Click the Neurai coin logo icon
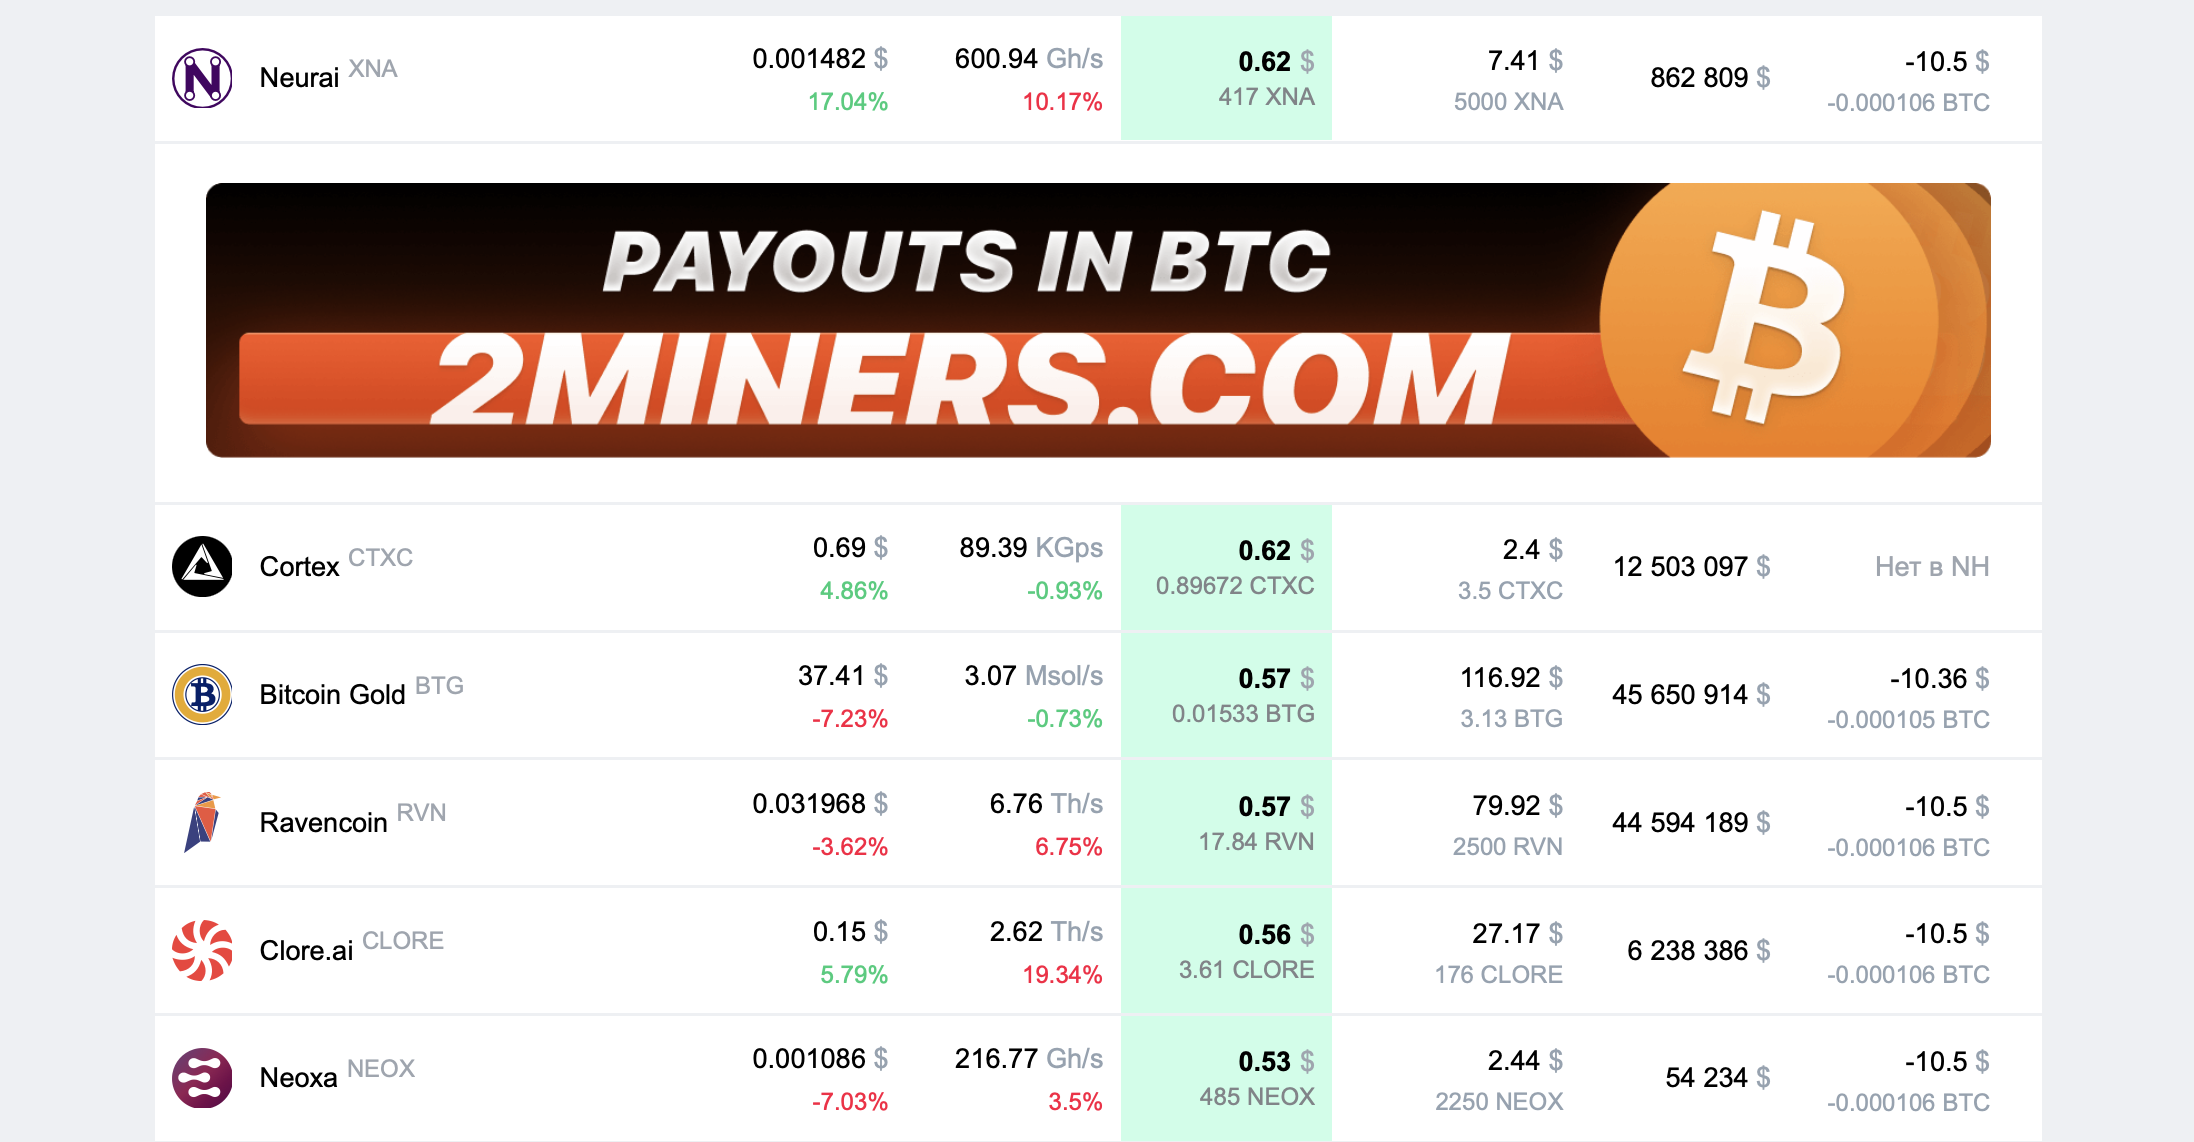Viewport: 2194px width, 1142px height. 202,78
